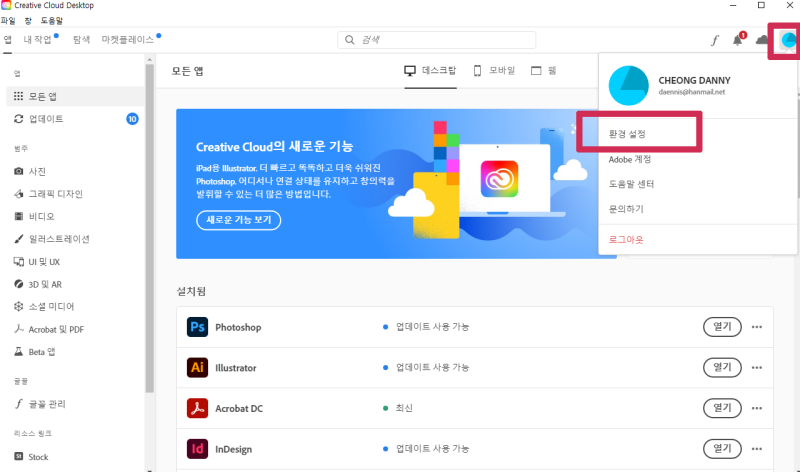Click 열기 button for InDesign

tap(722, 449)
